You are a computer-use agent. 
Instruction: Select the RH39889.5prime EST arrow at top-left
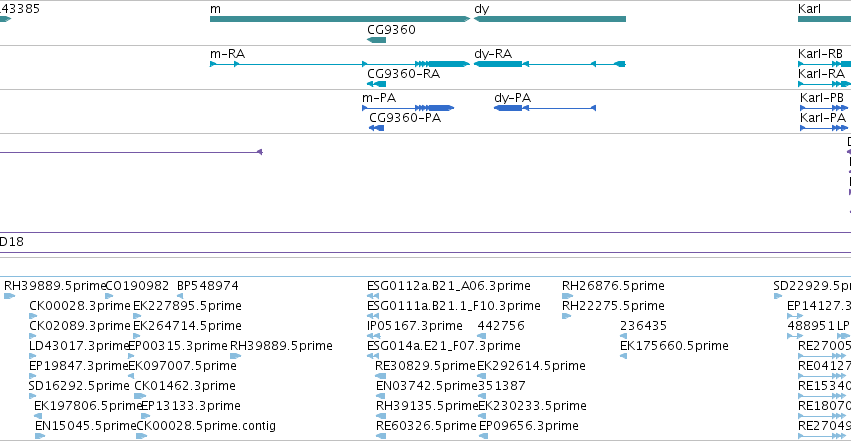tap(9, 296)
